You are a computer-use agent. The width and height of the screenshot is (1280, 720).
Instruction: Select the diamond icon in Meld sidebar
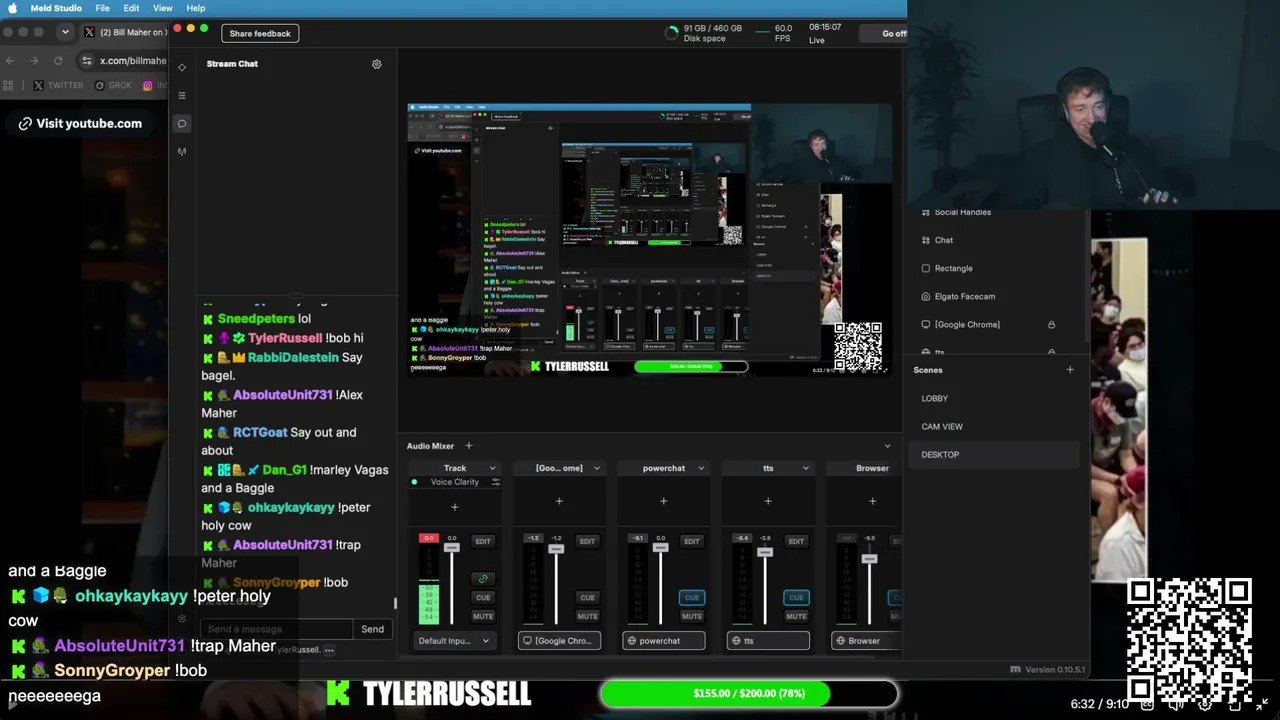click(x=182, y=67)
